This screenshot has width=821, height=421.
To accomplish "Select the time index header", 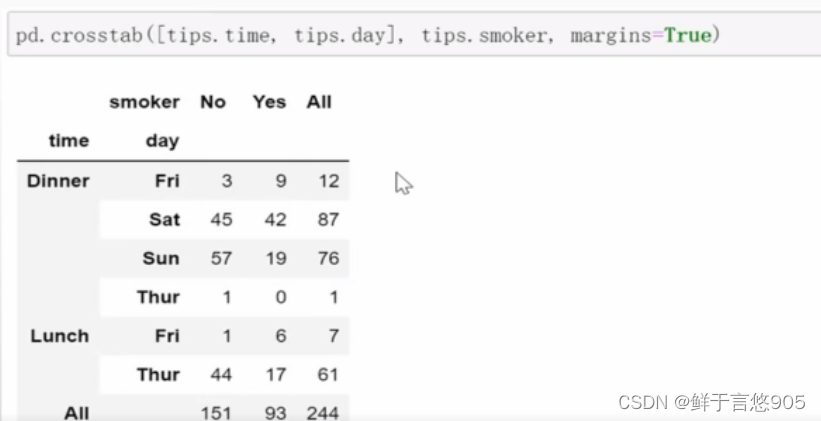I will pos(69,141).
